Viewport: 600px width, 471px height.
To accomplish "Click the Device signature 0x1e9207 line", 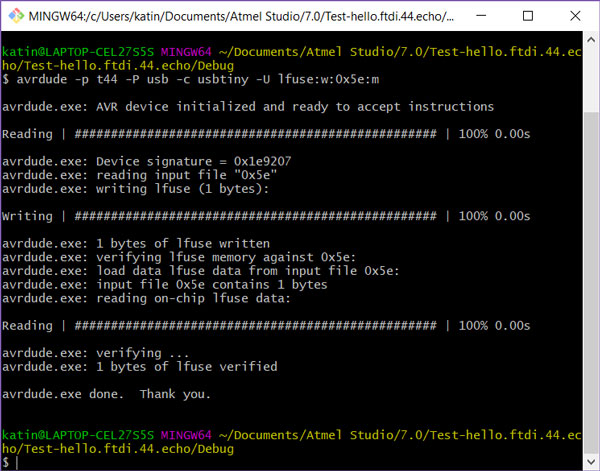I will coord(147,161).
